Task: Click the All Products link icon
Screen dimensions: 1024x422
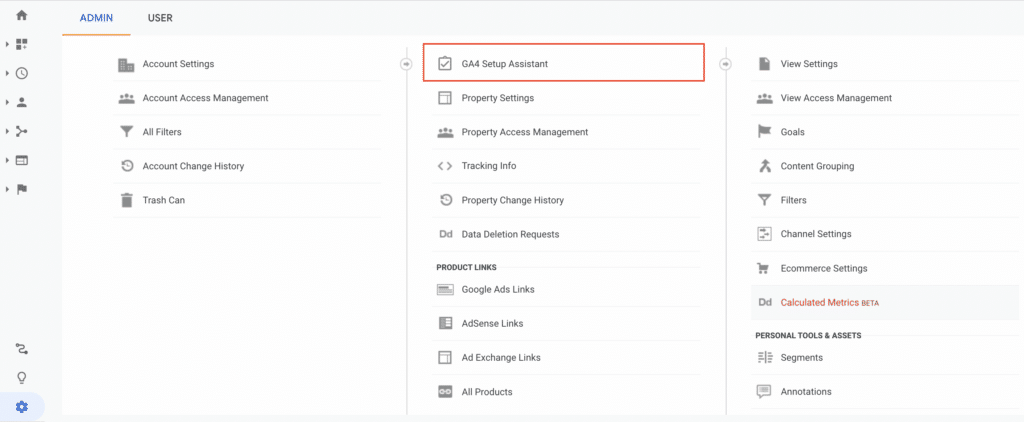Action: 445,392
